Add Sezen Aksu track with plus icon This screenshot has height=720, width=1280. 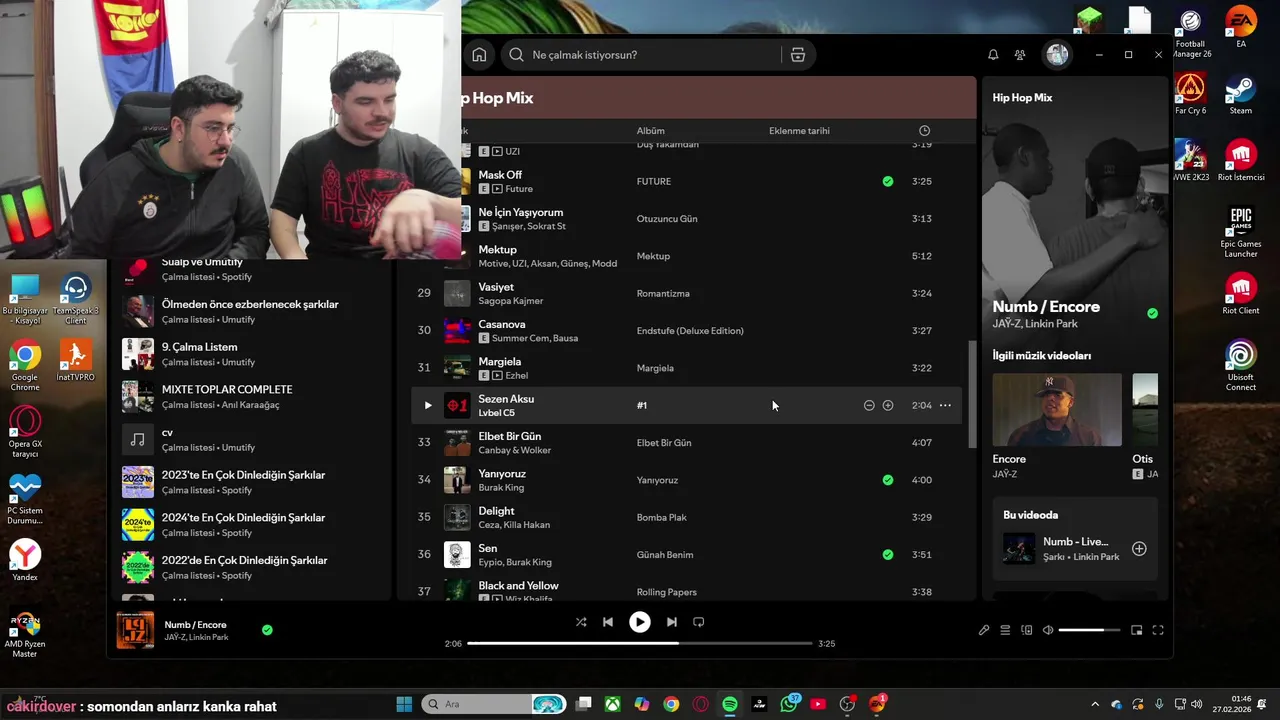coord(888,405)
